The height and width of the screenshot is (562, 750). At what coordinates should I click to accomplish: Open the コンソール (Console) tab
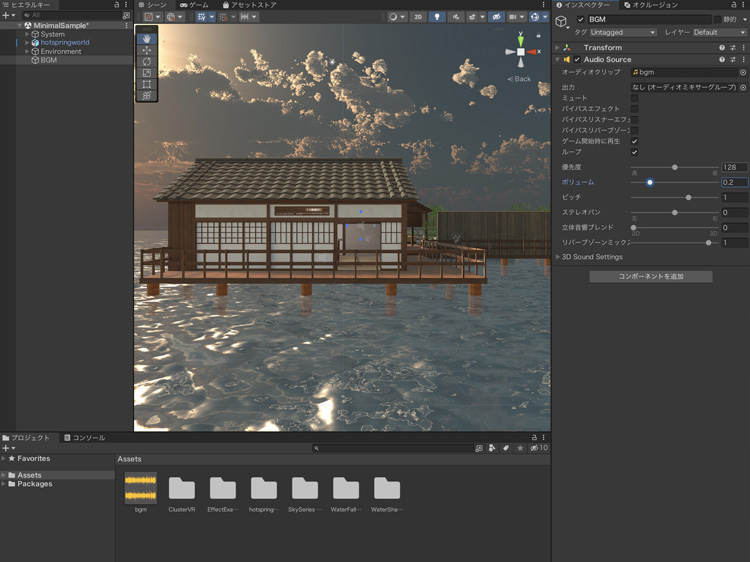[x=84, y=438]
